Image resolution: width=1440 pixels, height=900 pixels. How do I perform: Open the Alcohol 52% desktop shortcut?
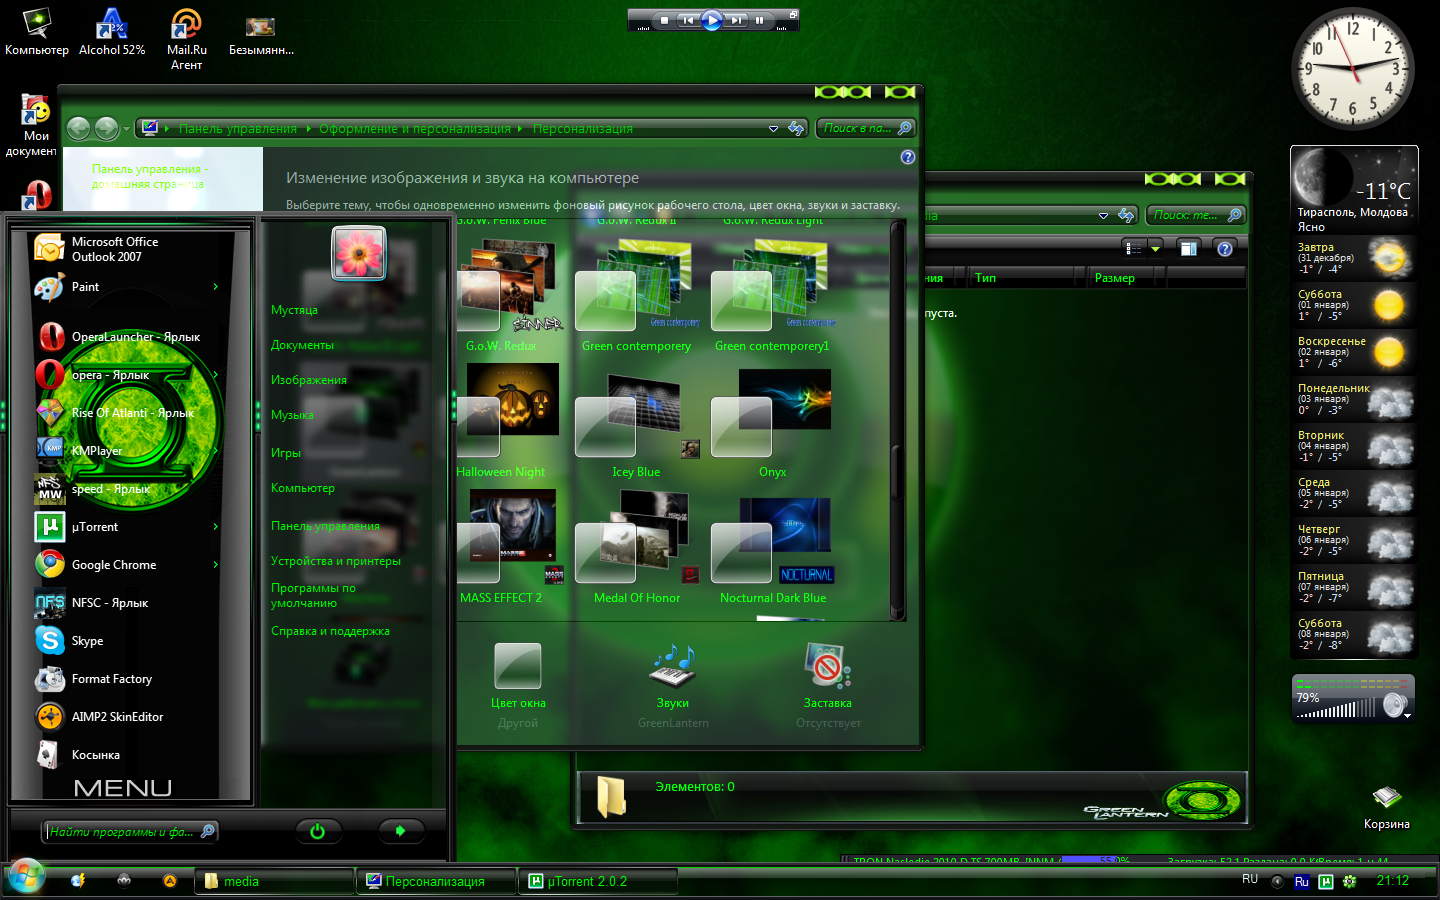(x=112, y=32)
